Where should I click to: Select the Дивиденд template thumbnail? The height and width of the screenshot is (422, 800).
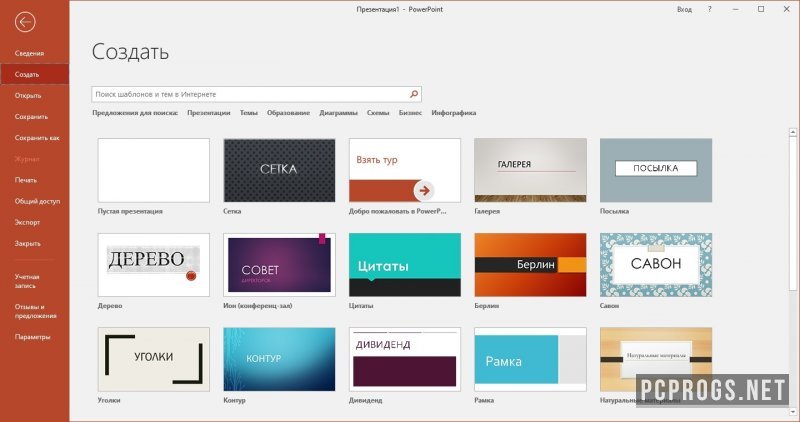tap(405, 359)
